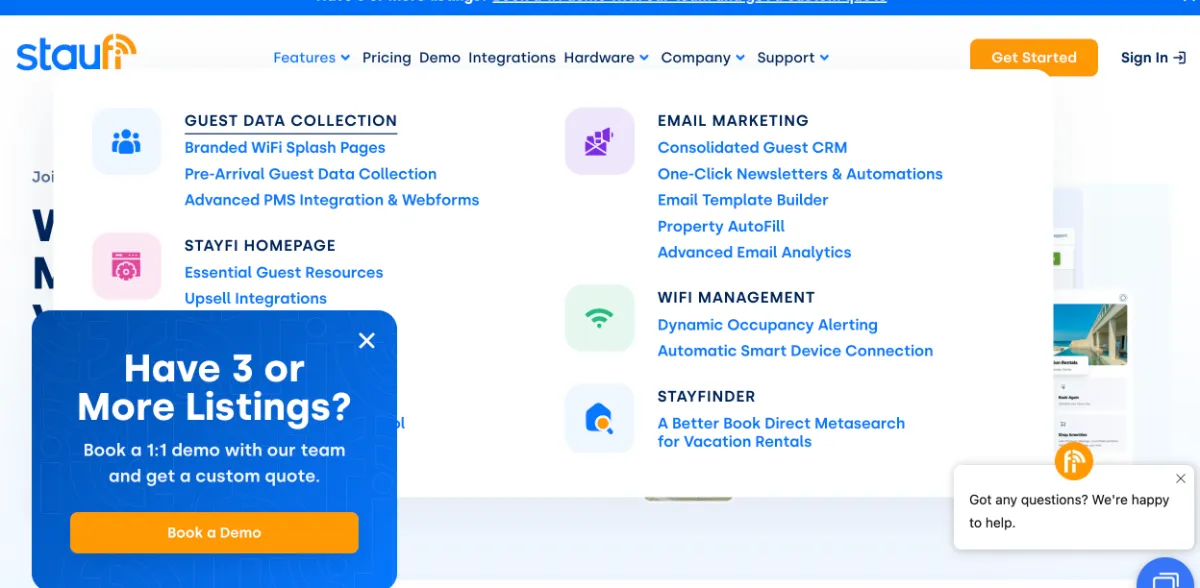Open the Integrations menu item

pyautogui.click(x=512, y=58)
